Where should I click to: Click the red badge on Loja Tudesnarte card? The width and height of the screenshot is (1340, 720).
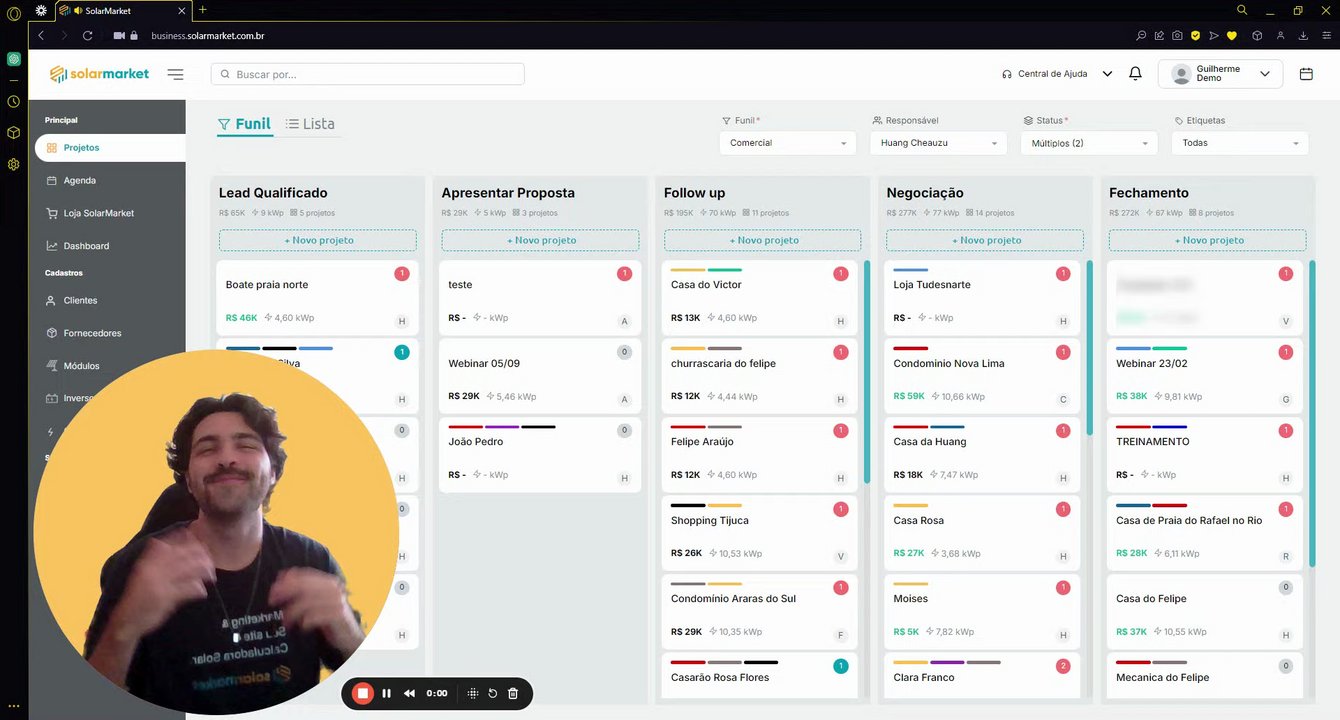pos(1063,274)
